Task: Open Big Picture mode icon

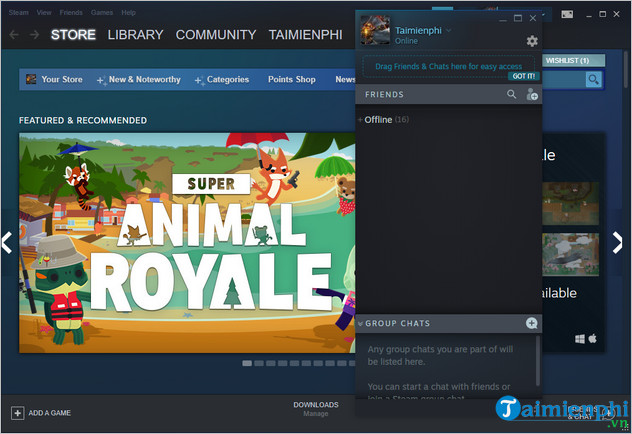Action: (567, 14)
